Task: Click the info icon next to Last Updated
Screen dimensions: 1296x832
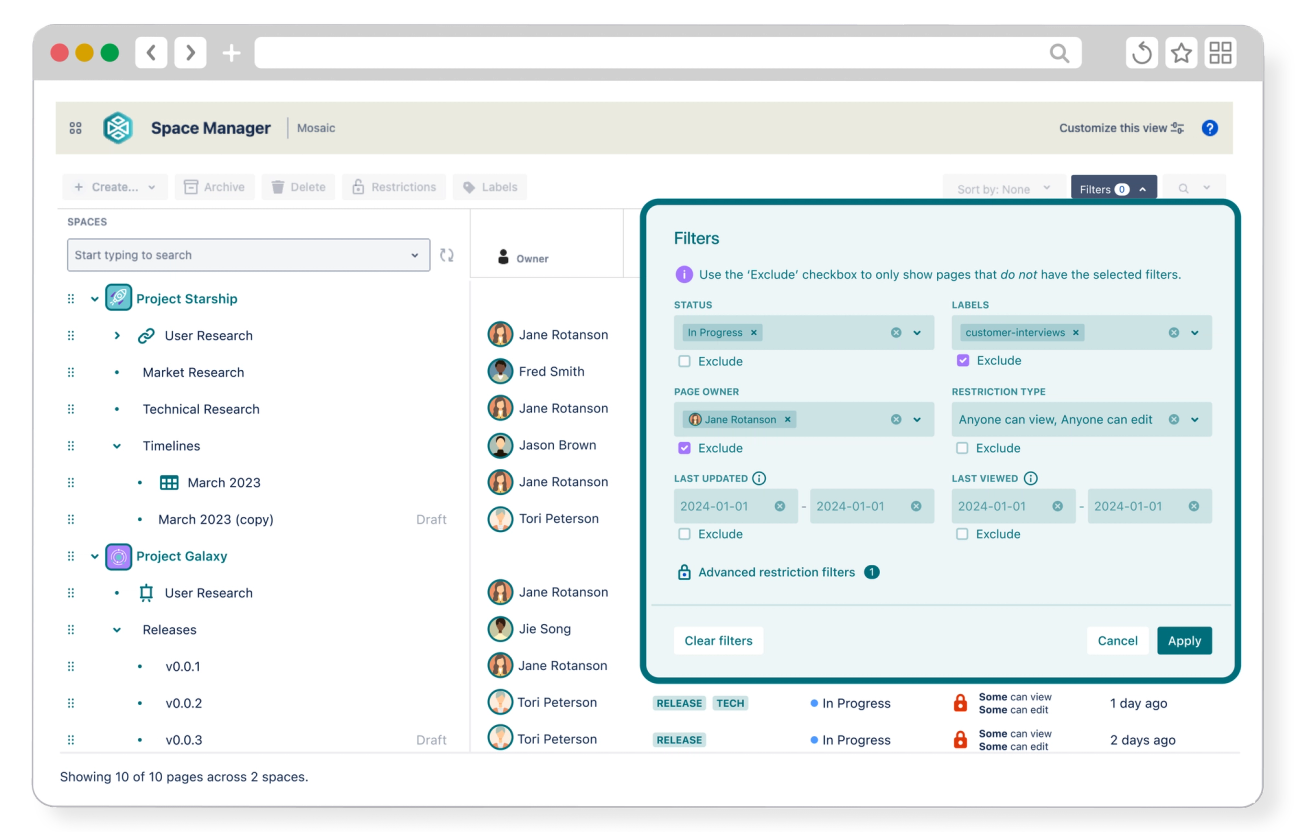Action: click(759, 478)
